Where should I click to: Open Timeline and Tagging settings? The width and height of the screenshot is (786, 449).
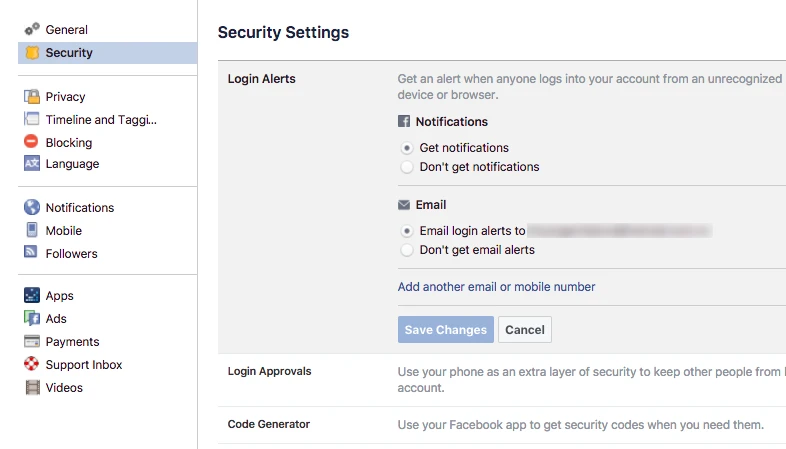point(101,120)
